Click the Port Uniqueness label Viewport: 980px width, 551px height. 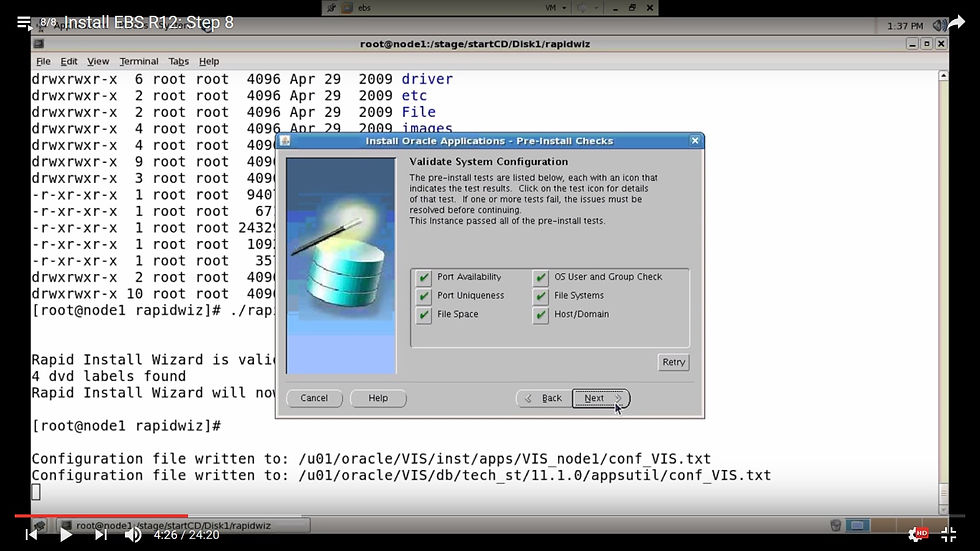(471, 295)
